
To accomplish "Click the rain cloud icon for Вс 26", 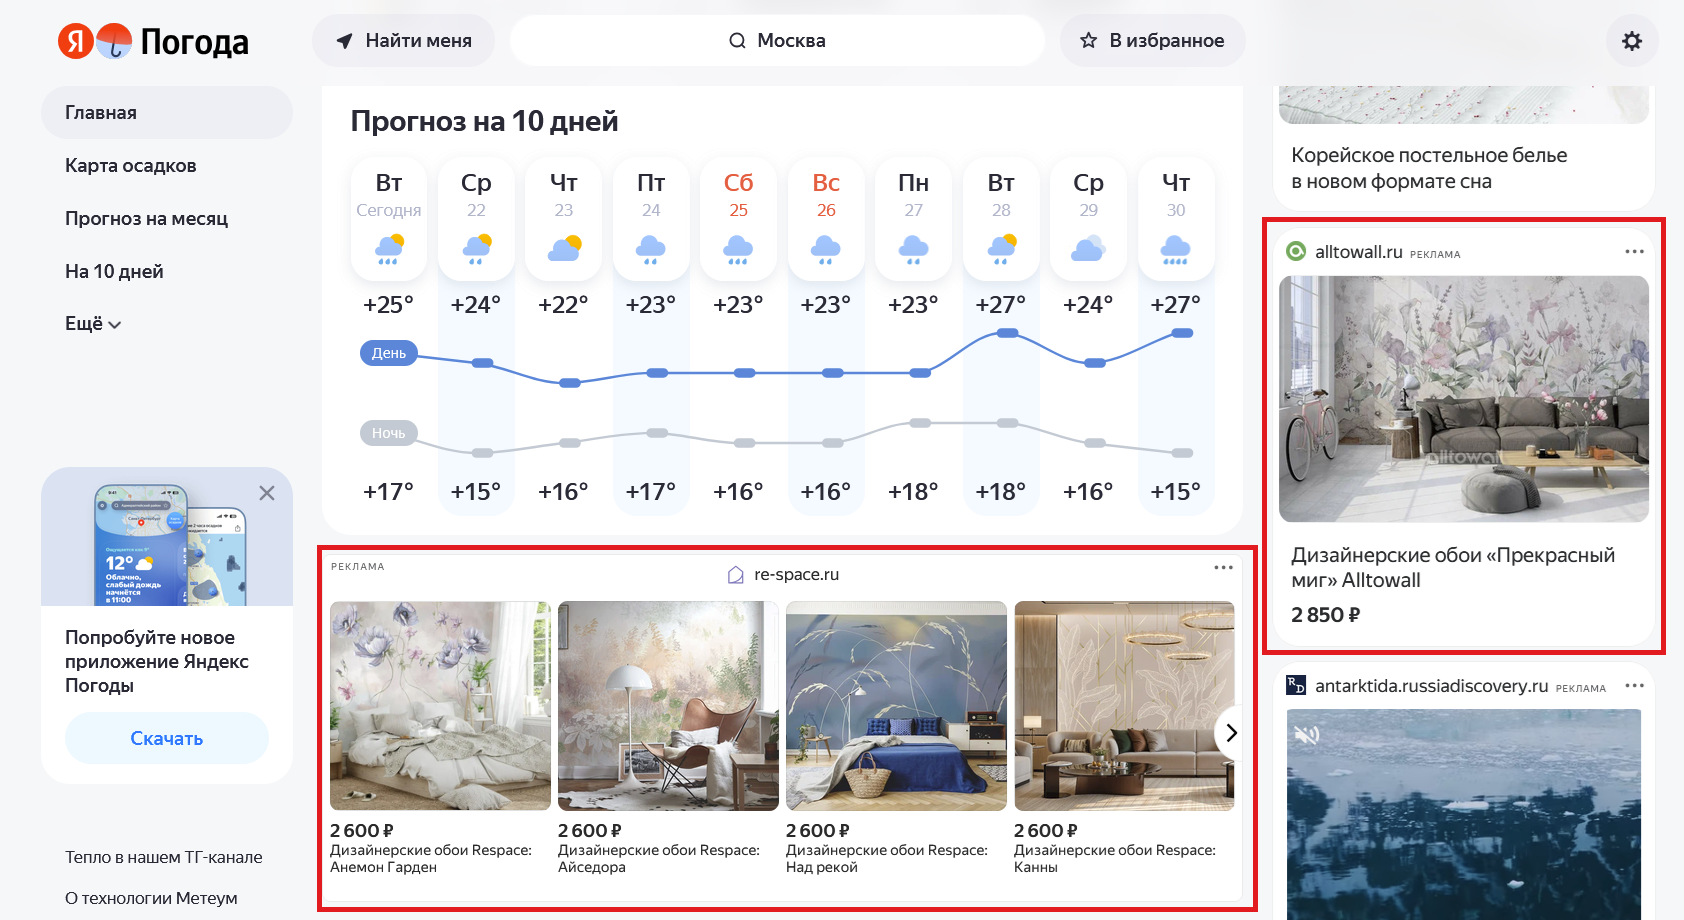I will (826, 248).
